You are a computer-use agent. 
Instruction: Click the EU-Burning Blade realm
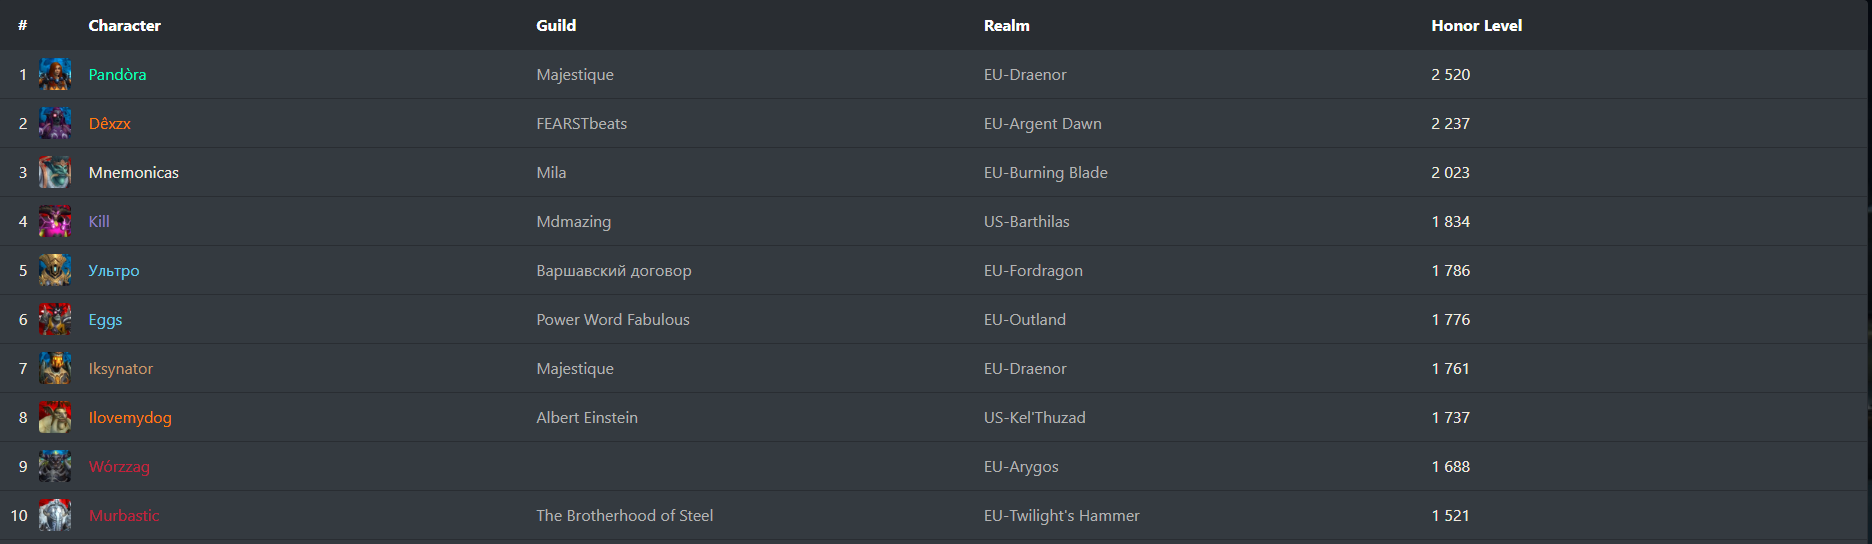(1045, 172)
